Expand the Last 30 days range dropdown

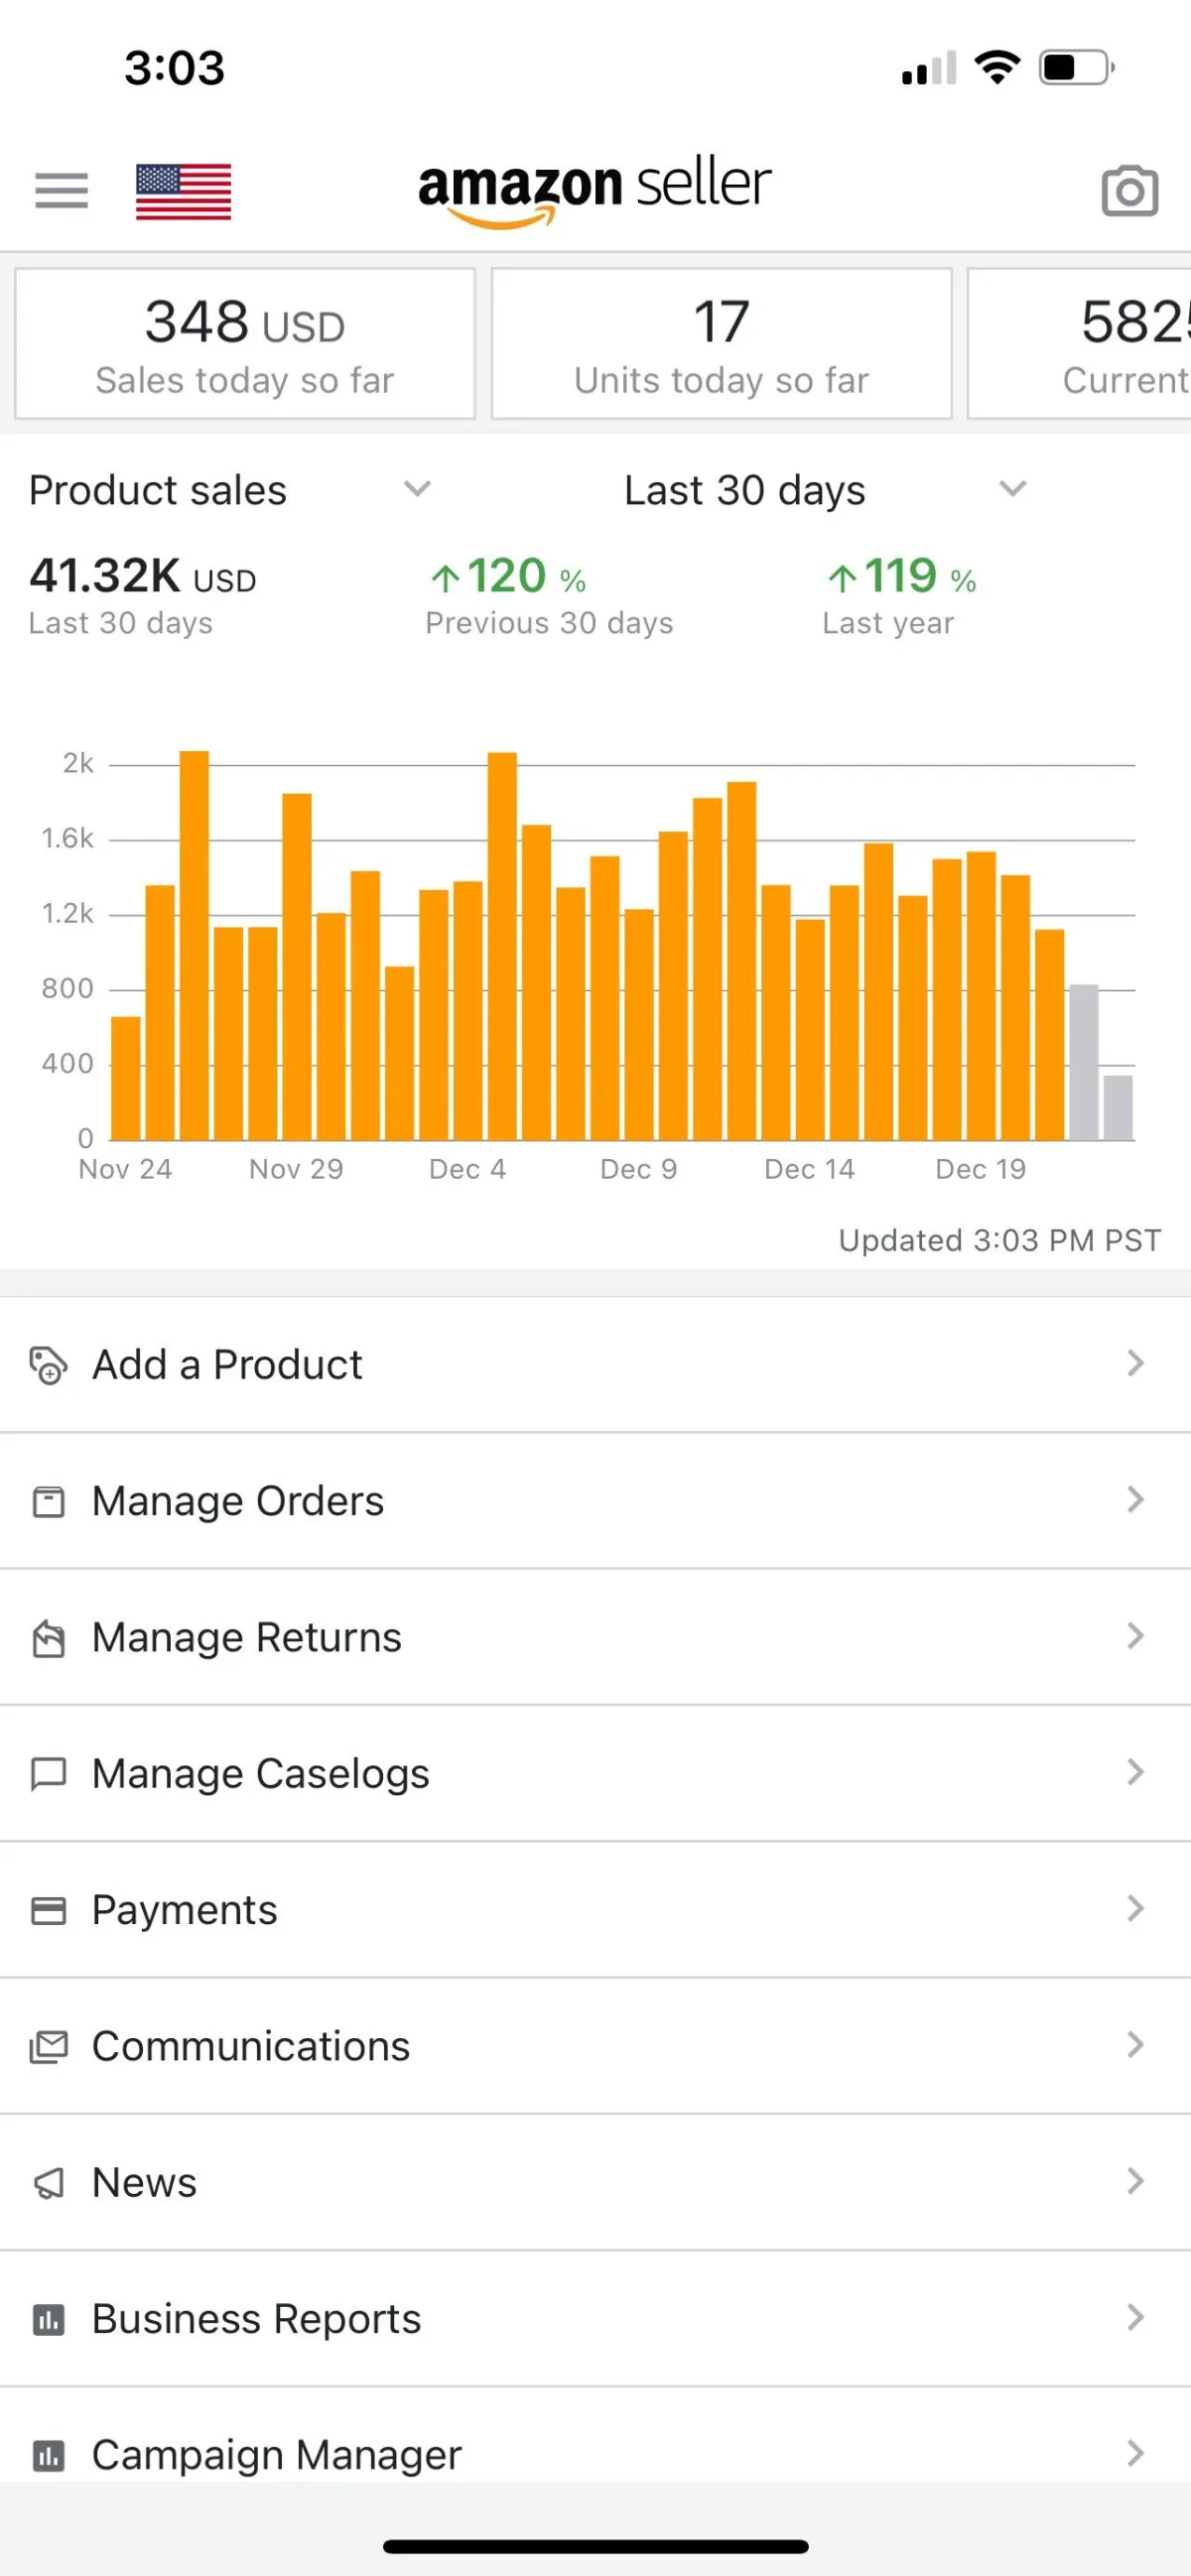pyautogui.click(x=1012, y=489)
